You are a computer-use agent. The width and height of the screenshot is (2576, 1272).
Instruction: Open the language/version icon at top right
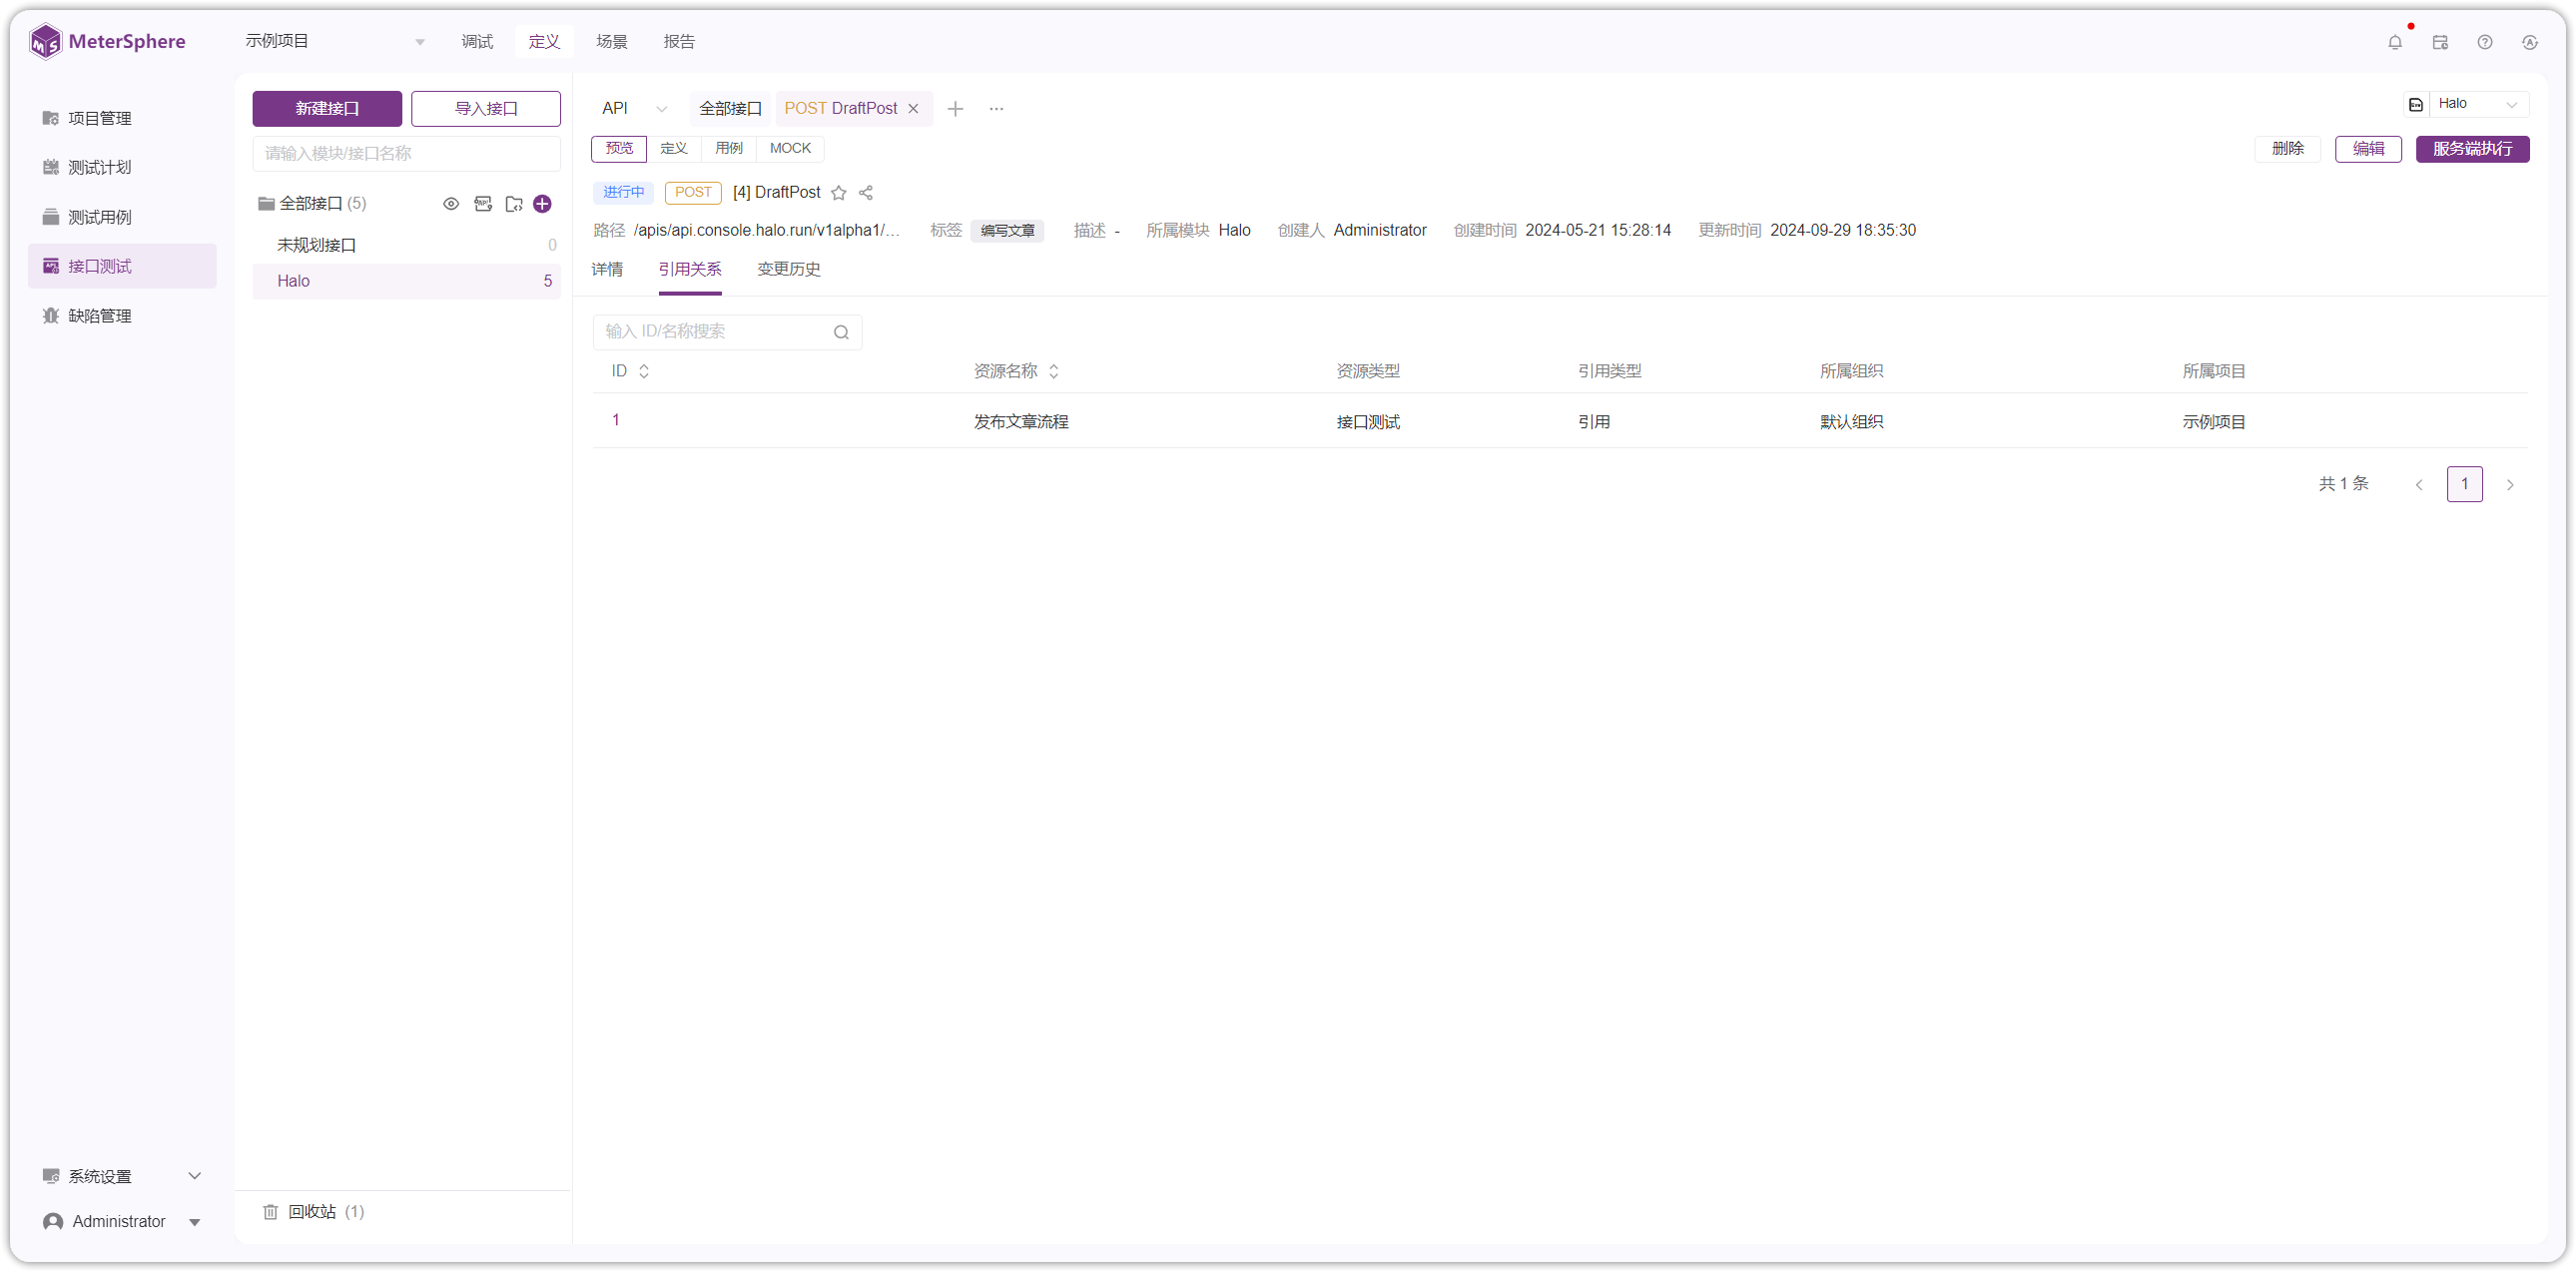point(2529,42)
